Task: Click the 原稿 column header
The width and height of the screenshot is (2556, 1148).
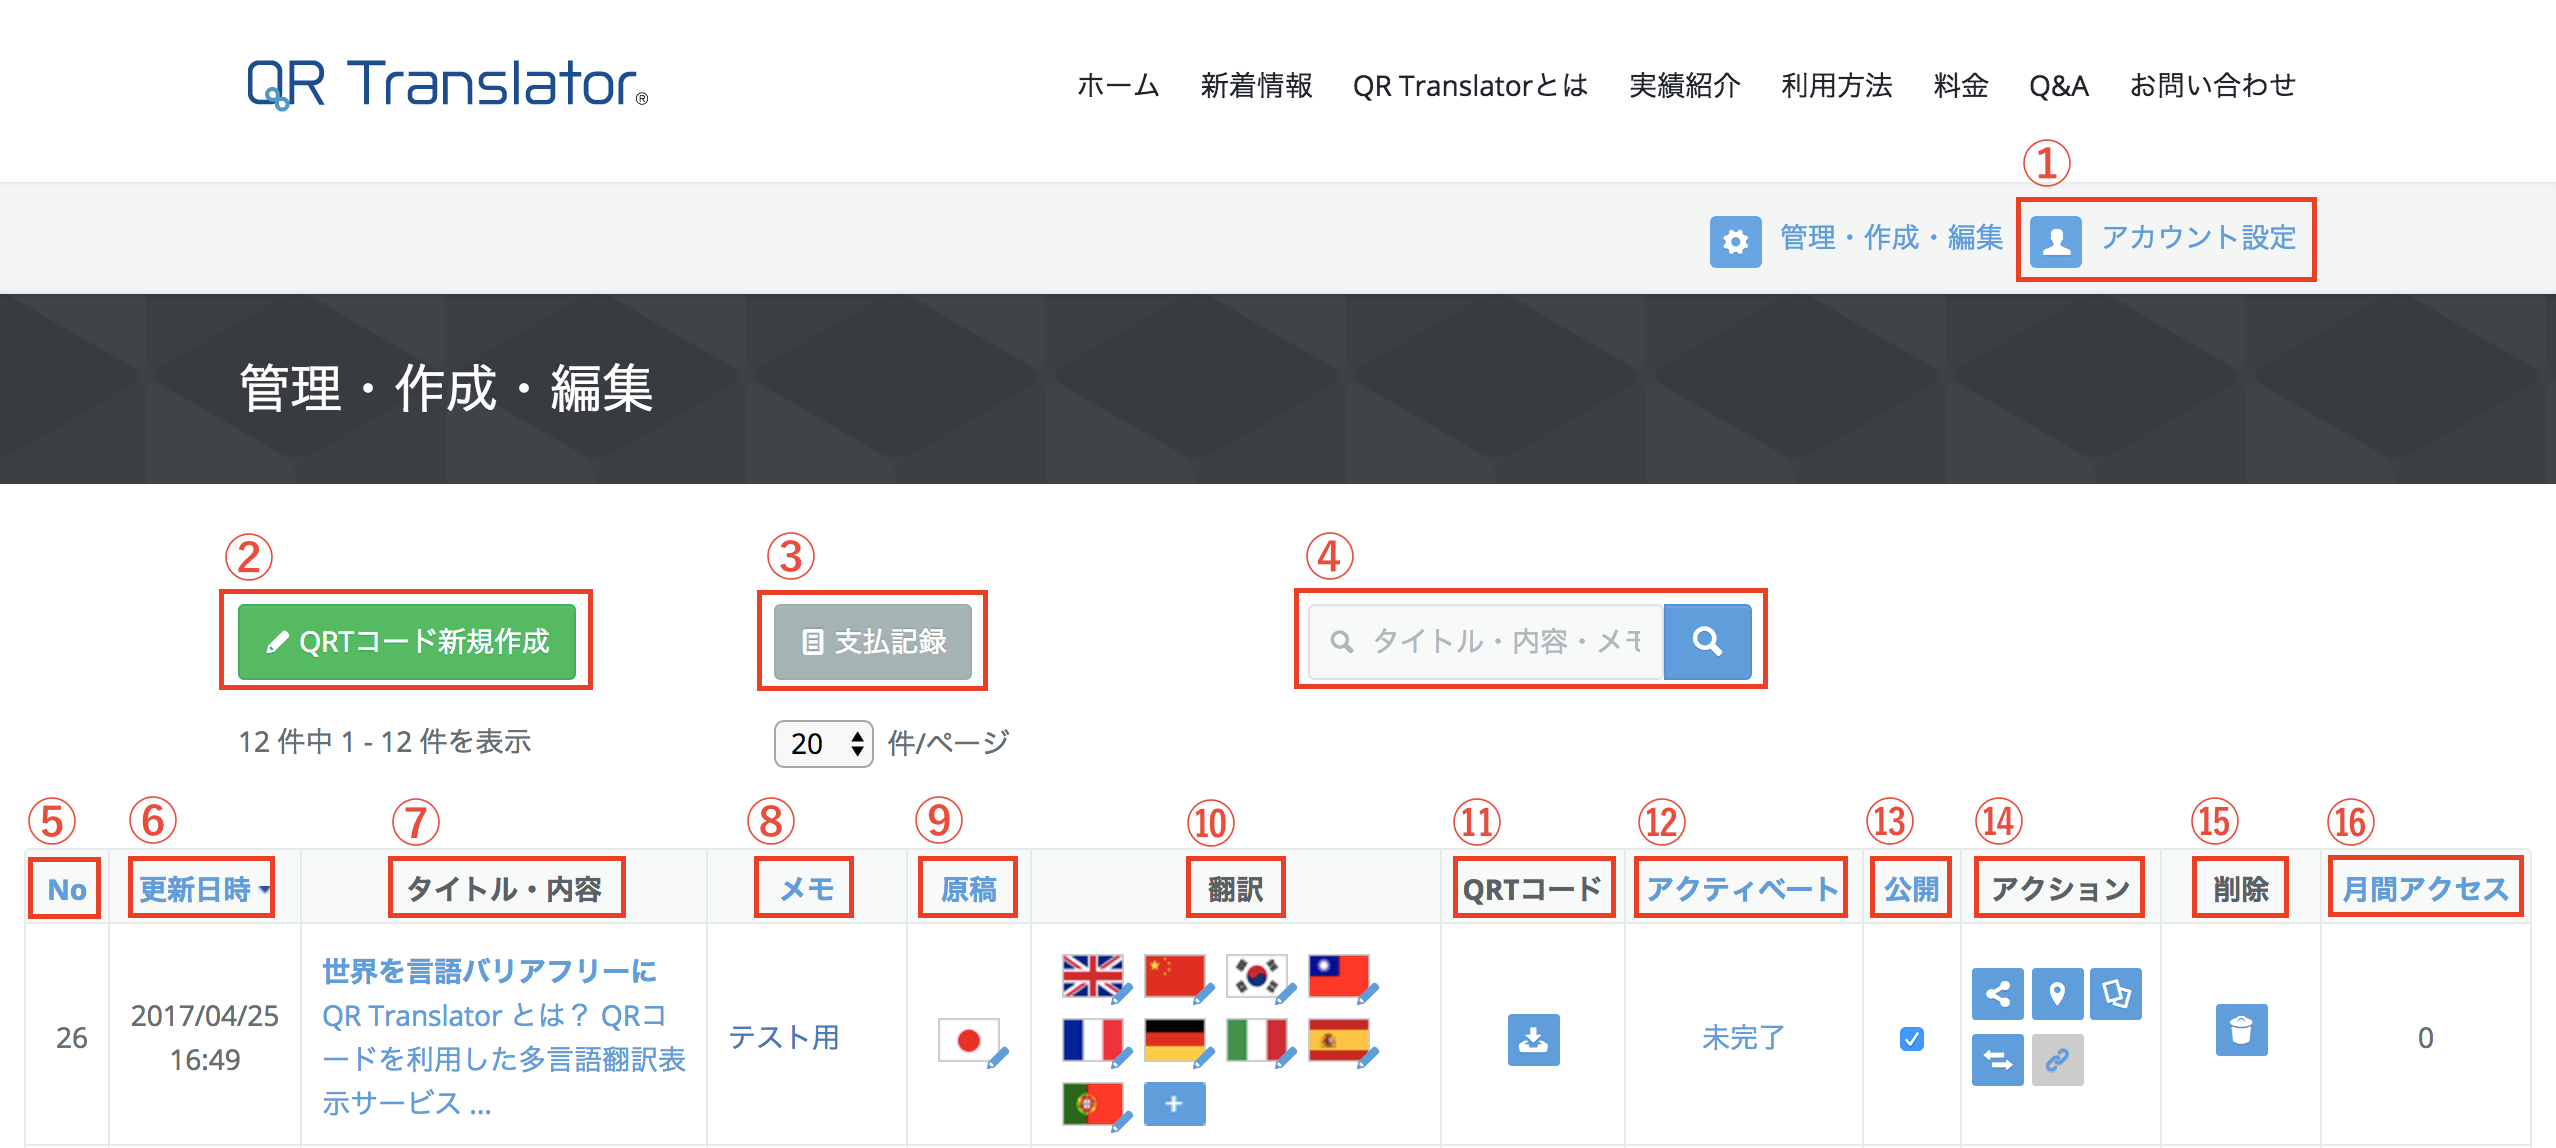Action: [969, 889]
